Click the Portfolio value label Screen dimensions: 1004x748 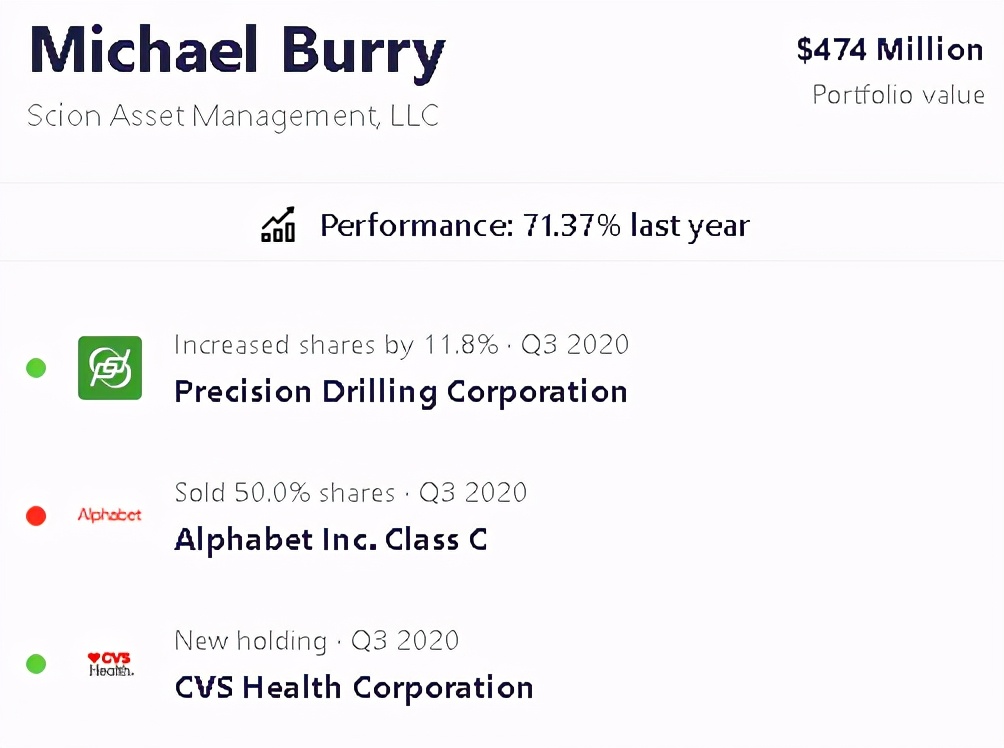click(898, 95)
